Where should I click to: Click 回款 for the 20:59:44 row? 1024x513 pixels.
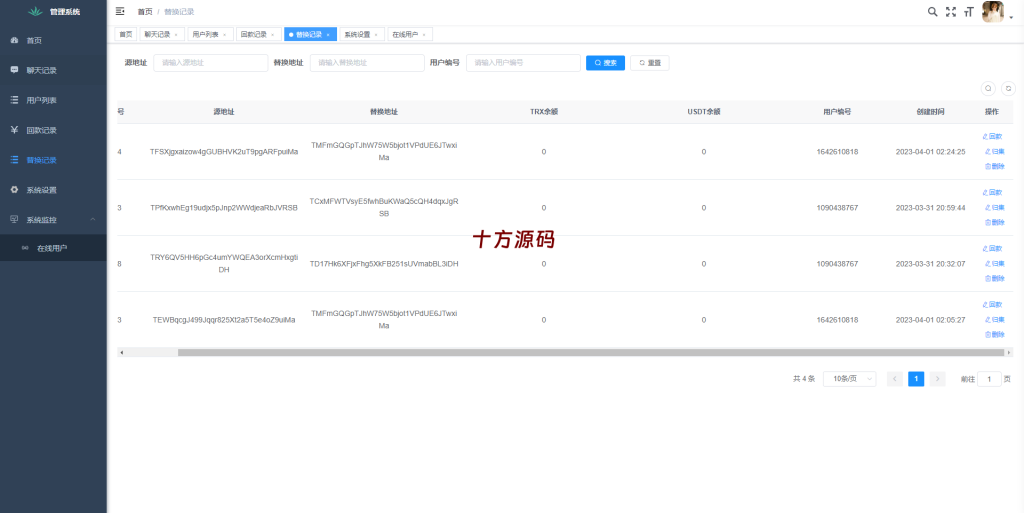(x=993, y=193)
